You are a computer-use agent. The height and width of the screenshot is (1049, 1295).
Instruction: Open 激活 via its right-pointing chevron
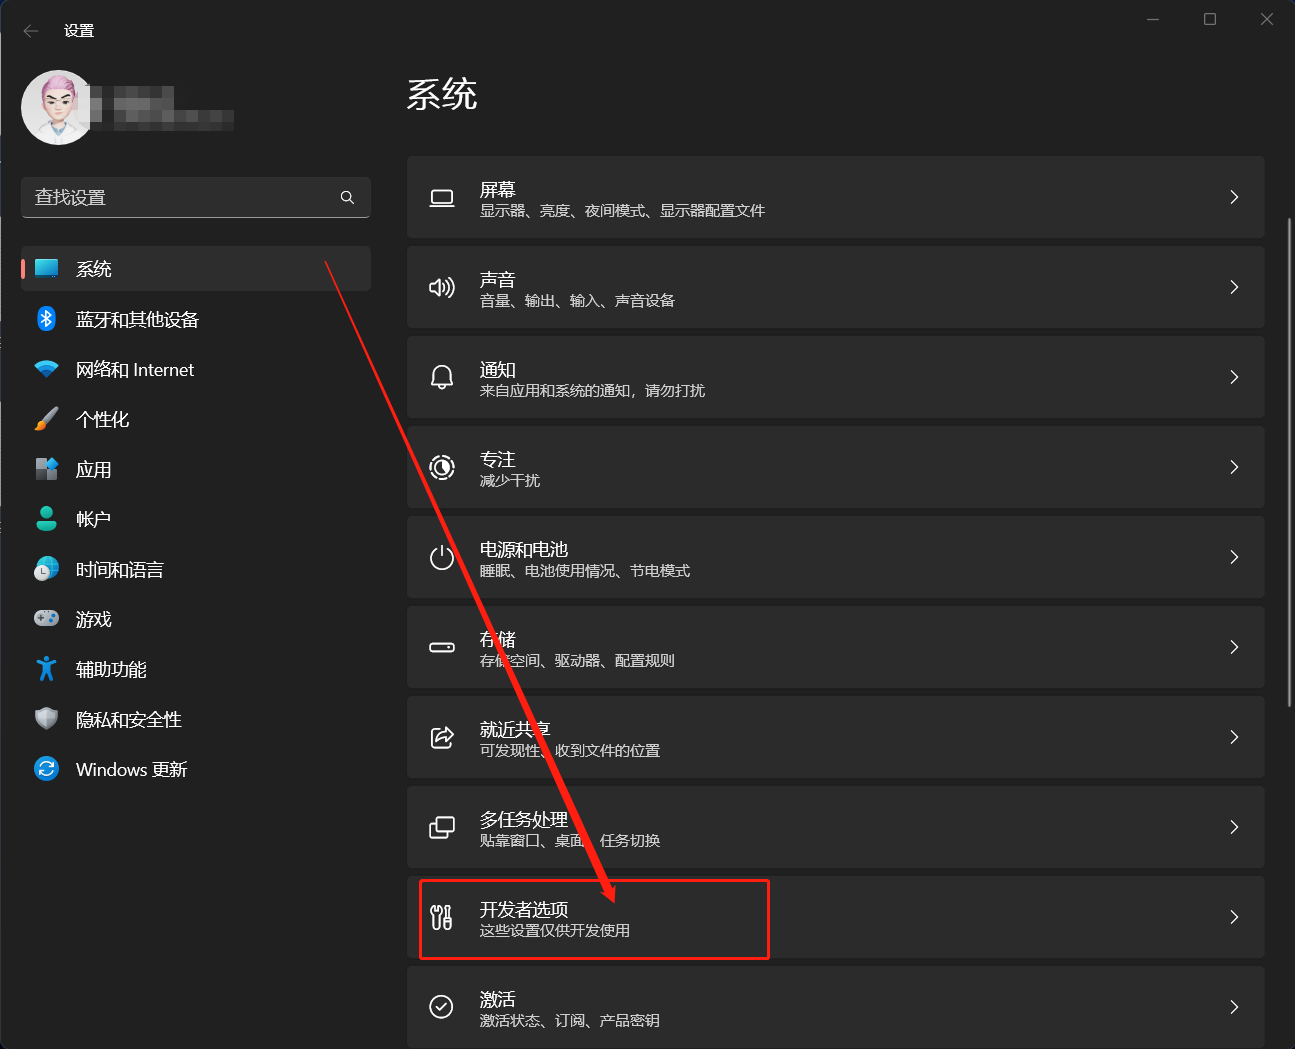[1233, 1007]
